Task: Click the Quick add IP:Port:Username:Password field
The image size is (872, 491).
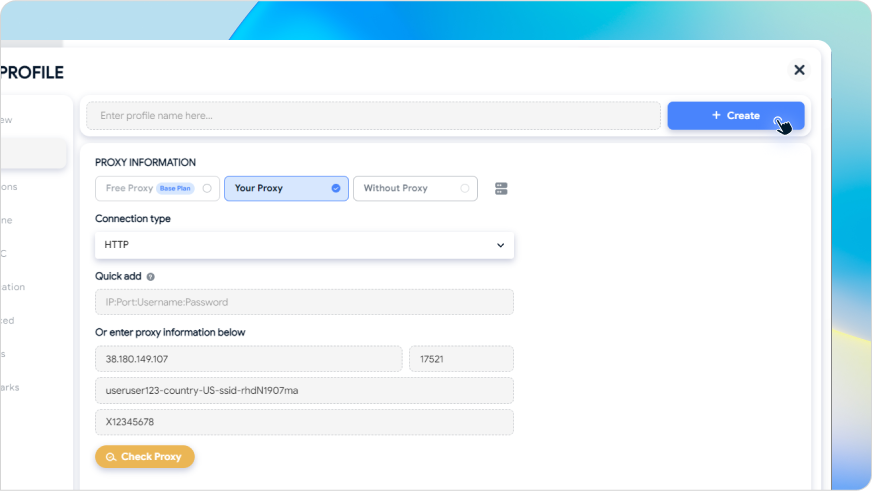Action: [304, 302]
